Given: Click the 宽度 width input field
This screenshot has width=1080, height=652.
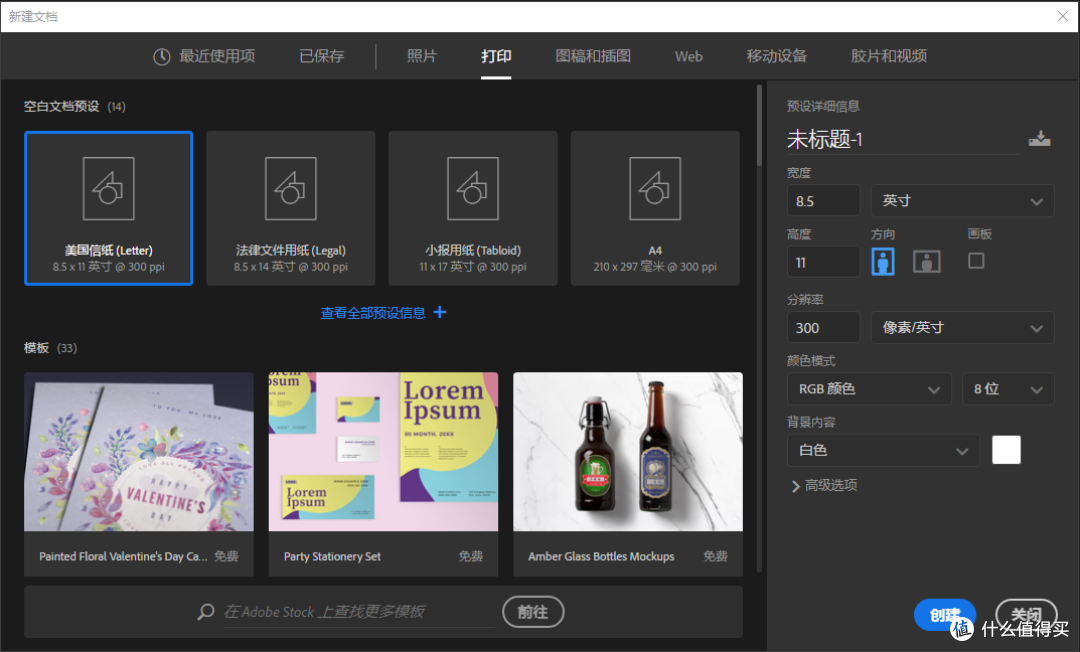Looking at the screenshot, I should pos(823,200).
